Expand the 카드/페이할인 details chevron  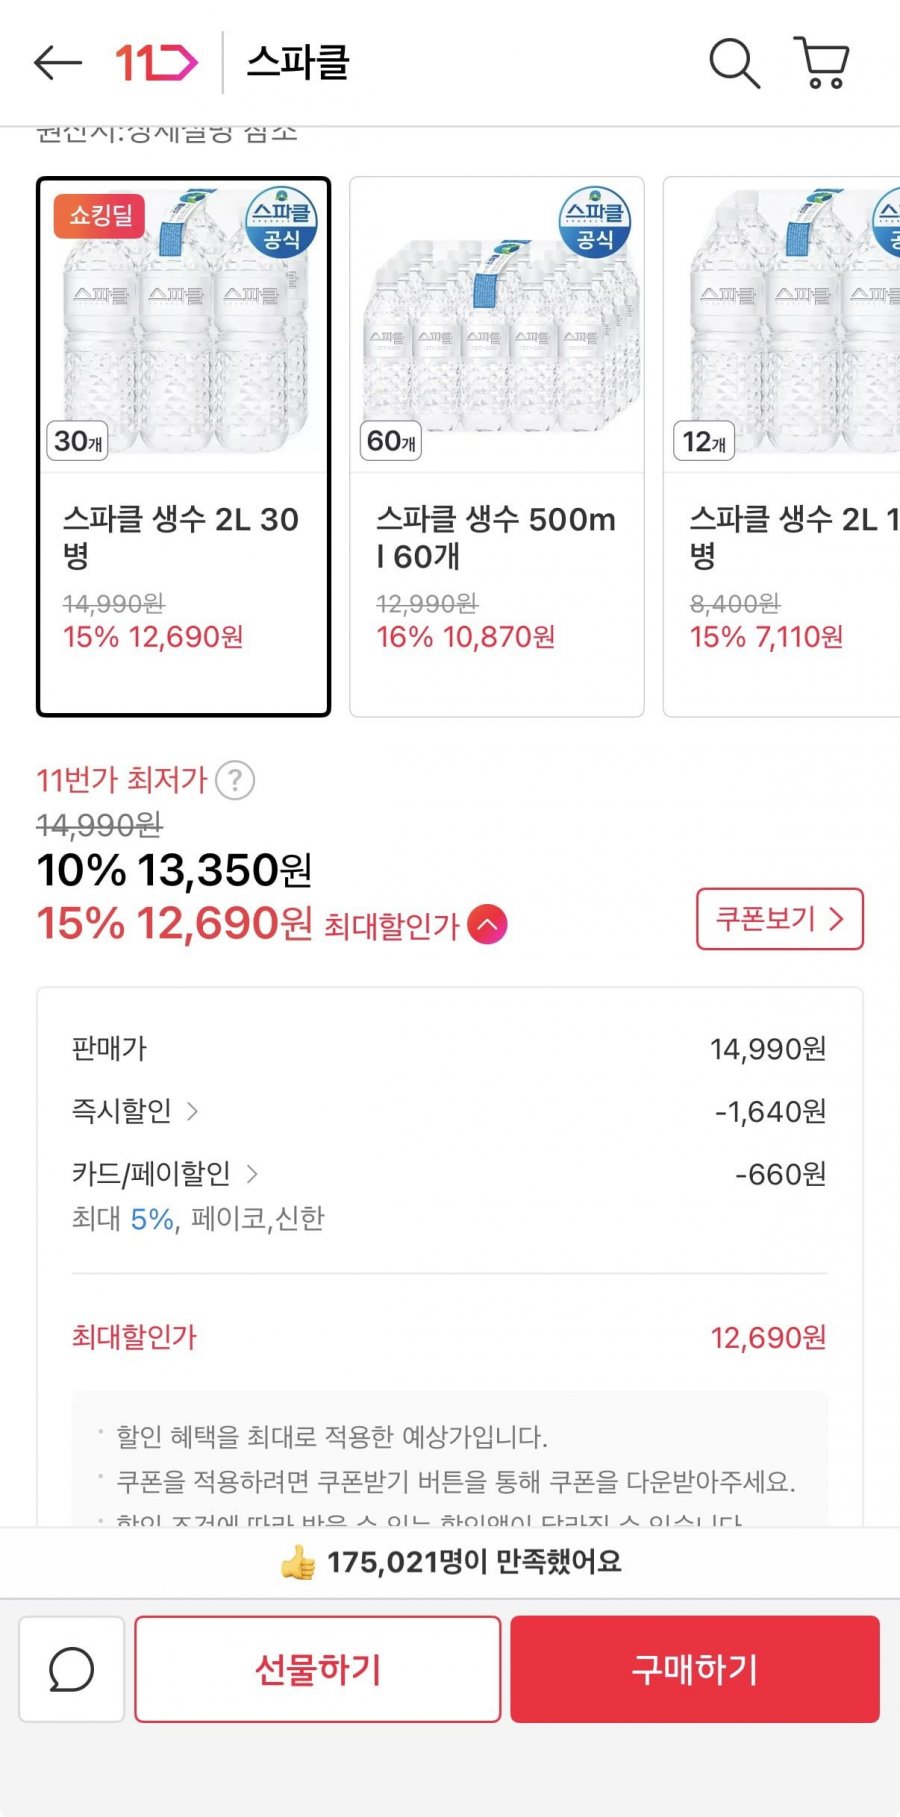click(x=252, y=1173)
